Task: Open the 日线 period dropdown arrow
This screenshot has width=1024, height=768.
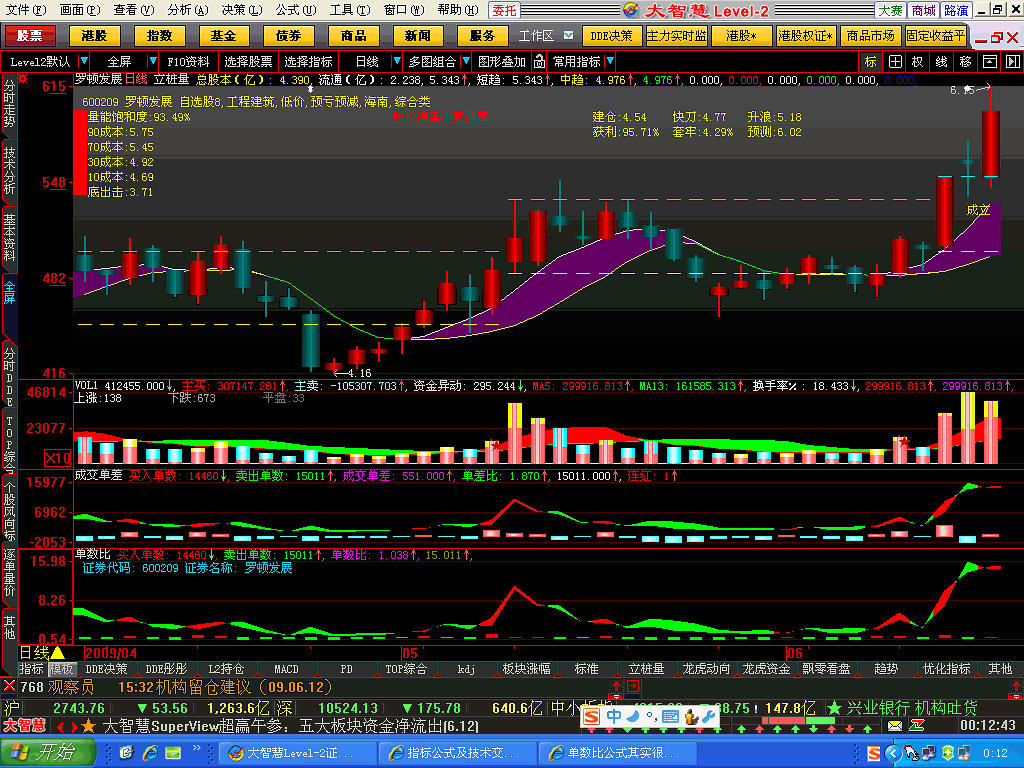Action: (396, 61)
